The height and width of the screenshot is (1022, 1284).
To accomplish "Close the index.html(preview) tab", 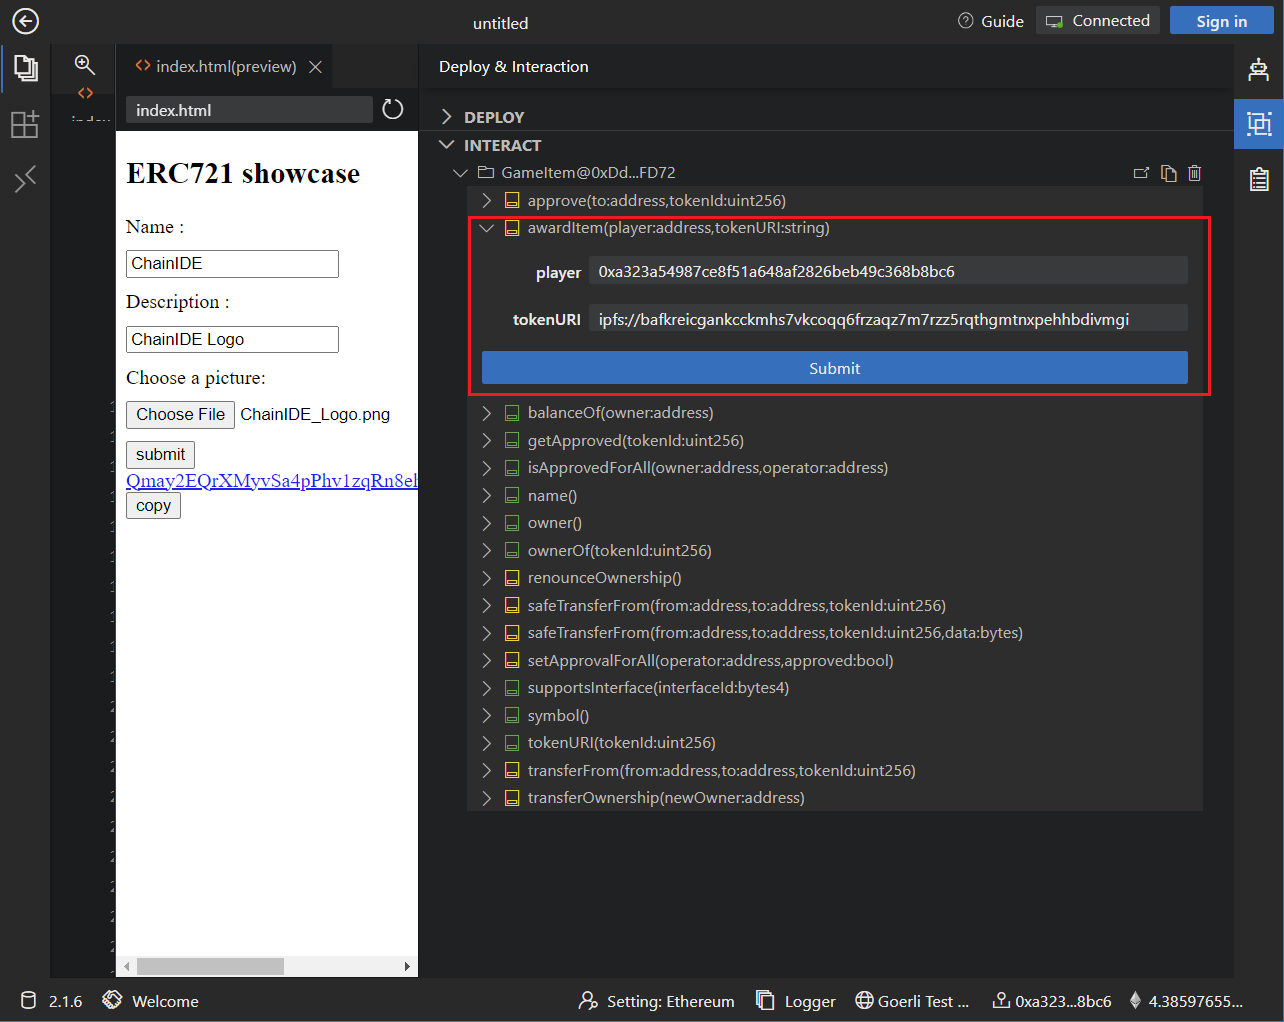I will coord(315,67).
